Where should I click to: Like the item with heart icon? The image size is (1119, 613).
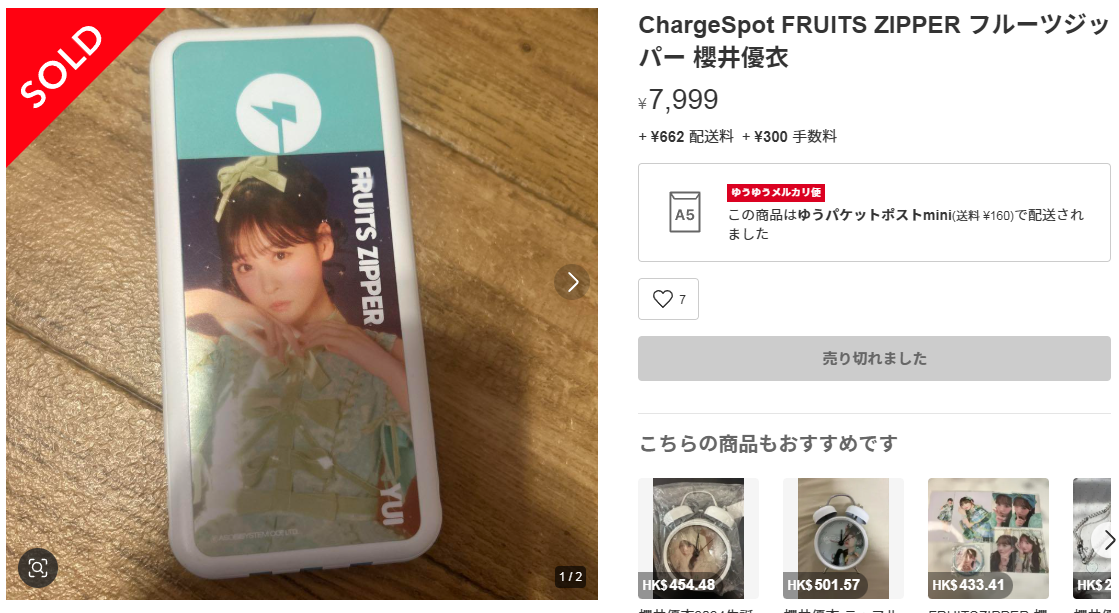668,299
